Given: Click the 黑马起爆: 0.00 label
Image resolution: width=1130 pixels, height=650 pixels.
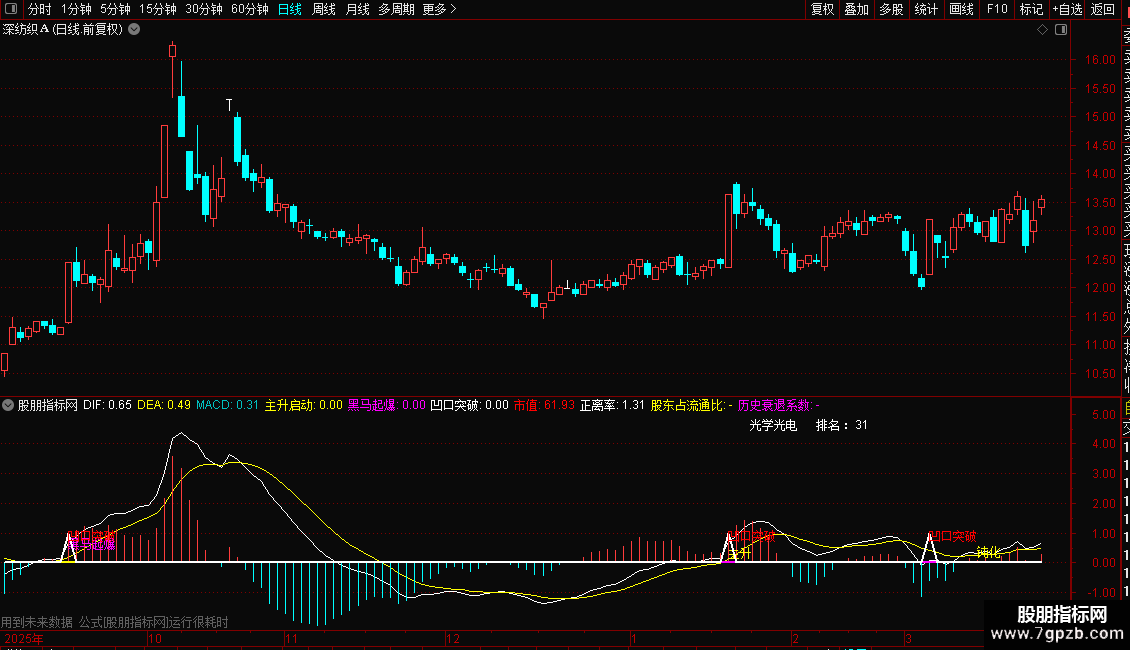Looking at the screenshot, I should (x=387, y=405).
